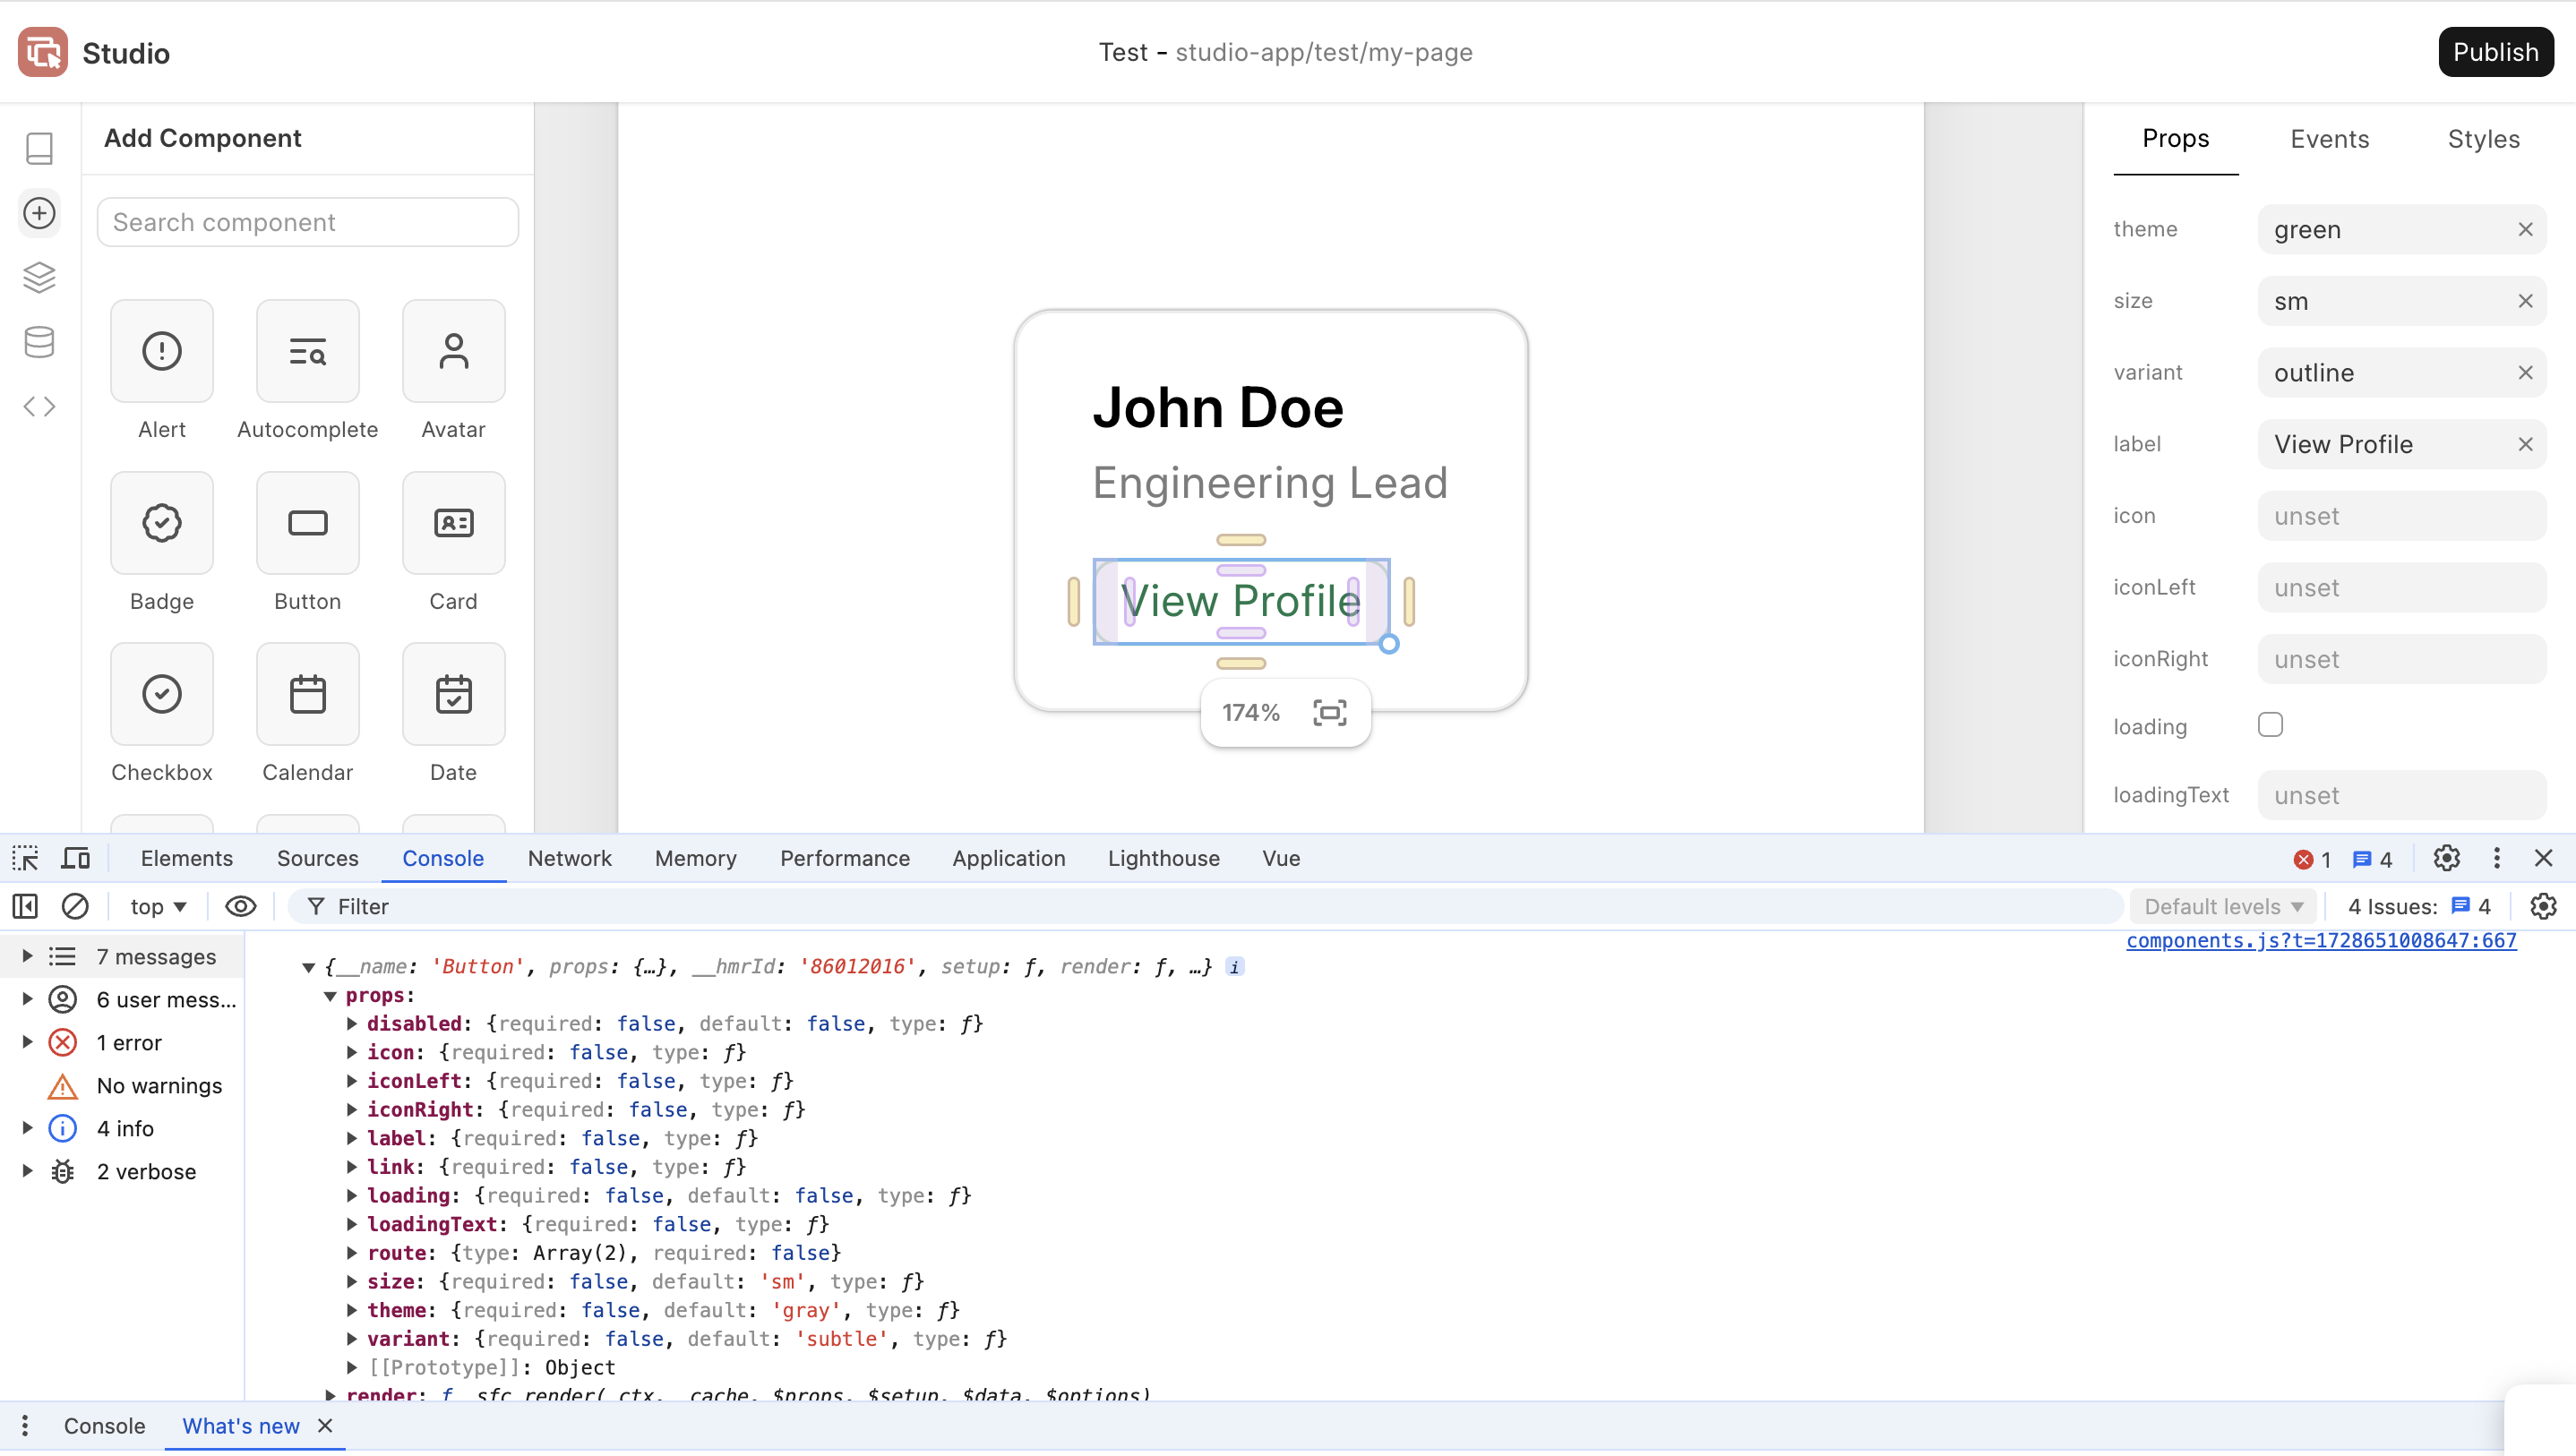Viewport: 2576px width, 1456px height.
Task: Clear the theme value green
Action: [x=2525, y=230]
